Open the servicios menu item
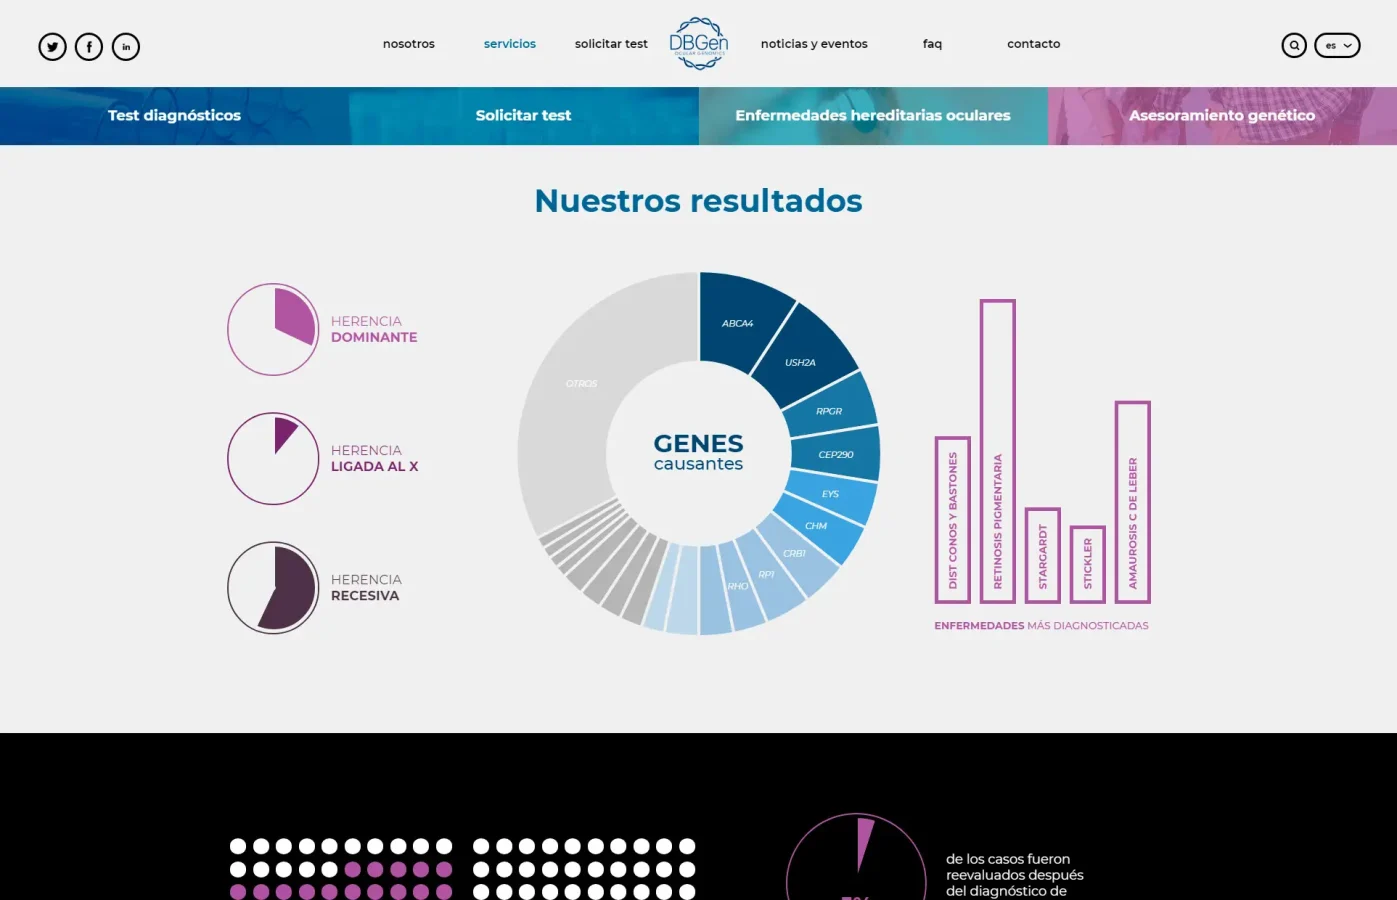 pos(510,44)
